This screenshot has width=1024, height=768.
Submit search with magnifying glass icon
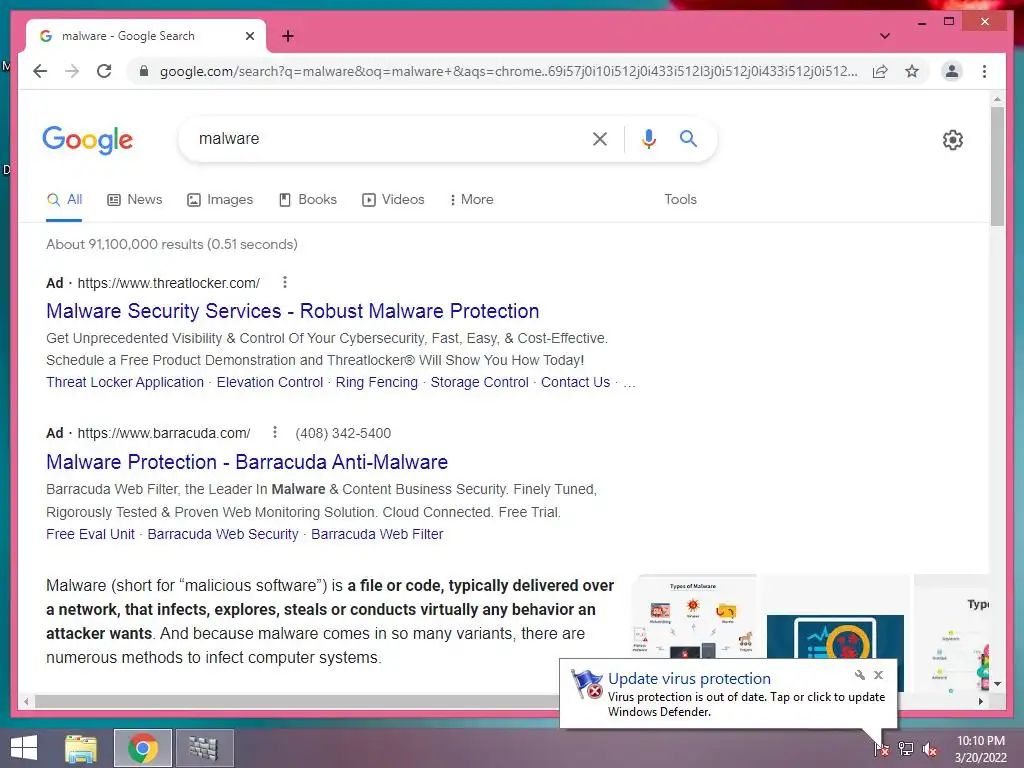coord(688,138)
